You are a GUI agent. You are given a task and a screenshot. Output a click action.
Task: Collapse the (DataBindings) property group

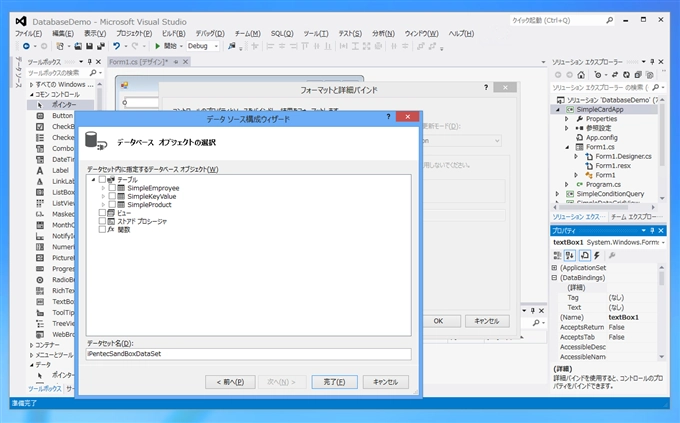click(554, 278)
